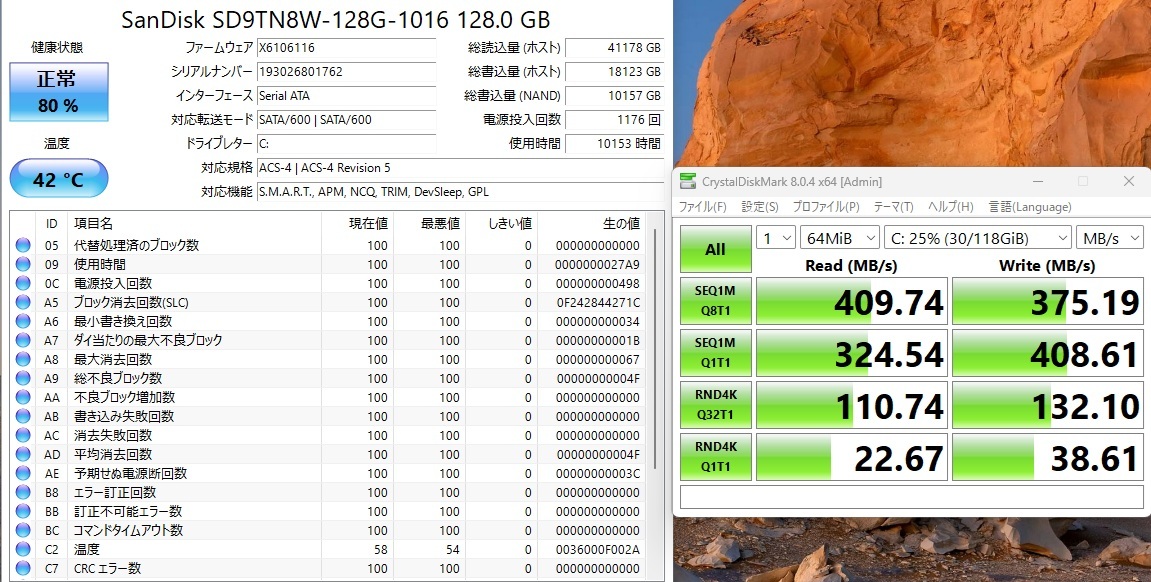Viewport: 1151px width, 582px height.
Task: Run the RND4K Q32T1 test
Action: 716,405
